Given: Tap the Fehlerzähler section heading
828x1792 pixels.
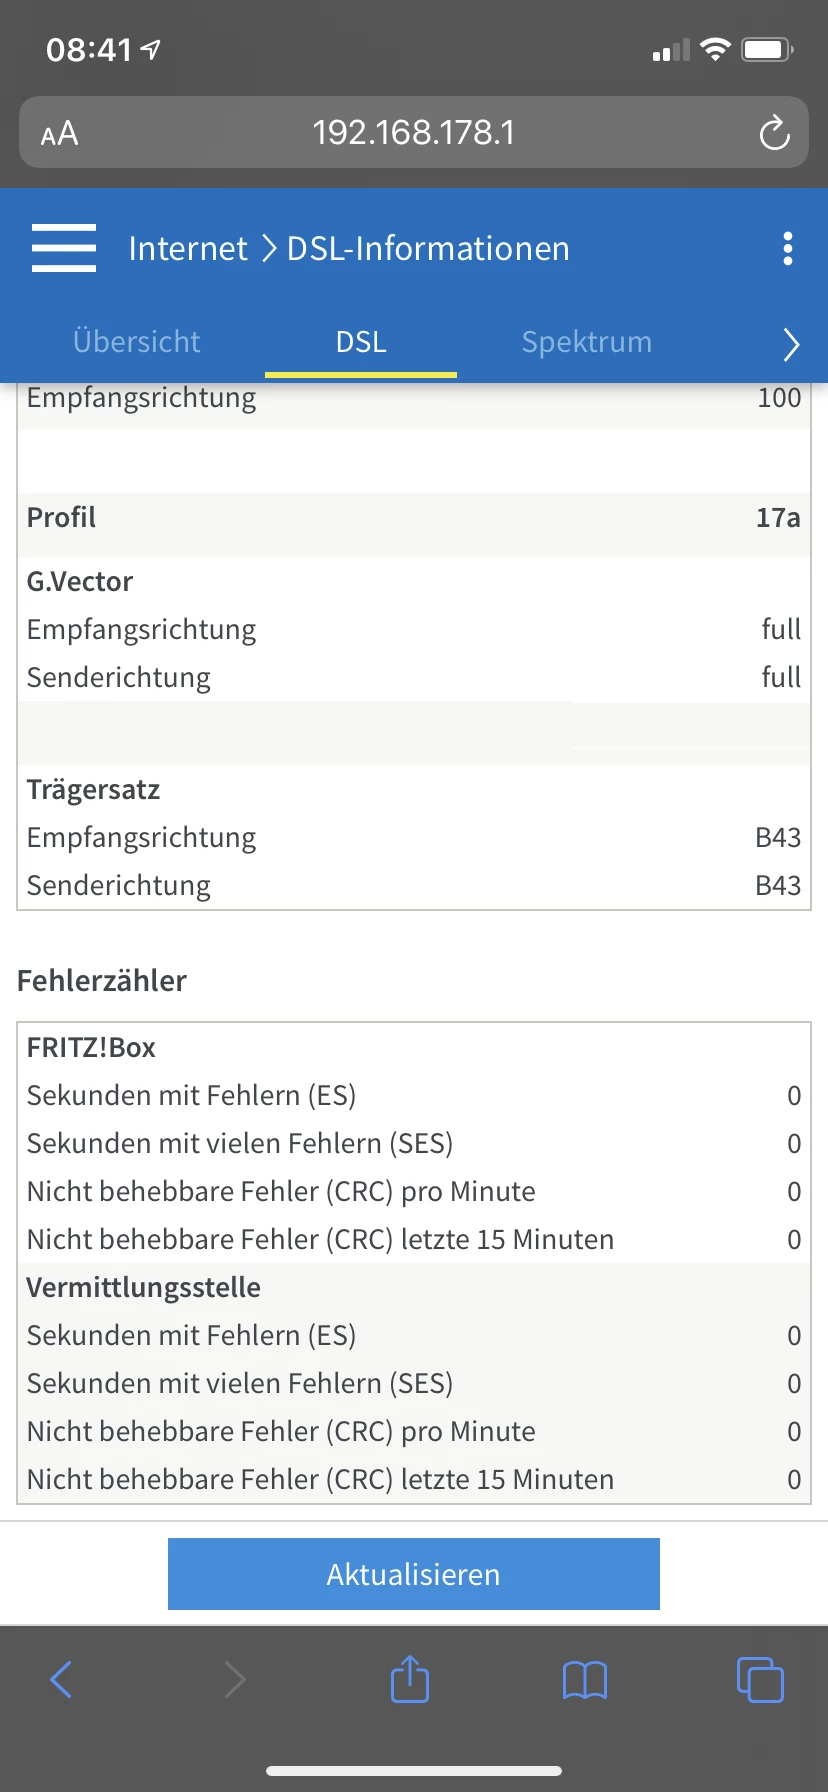Looking at the screenshot, I should [x=102, y=981].
